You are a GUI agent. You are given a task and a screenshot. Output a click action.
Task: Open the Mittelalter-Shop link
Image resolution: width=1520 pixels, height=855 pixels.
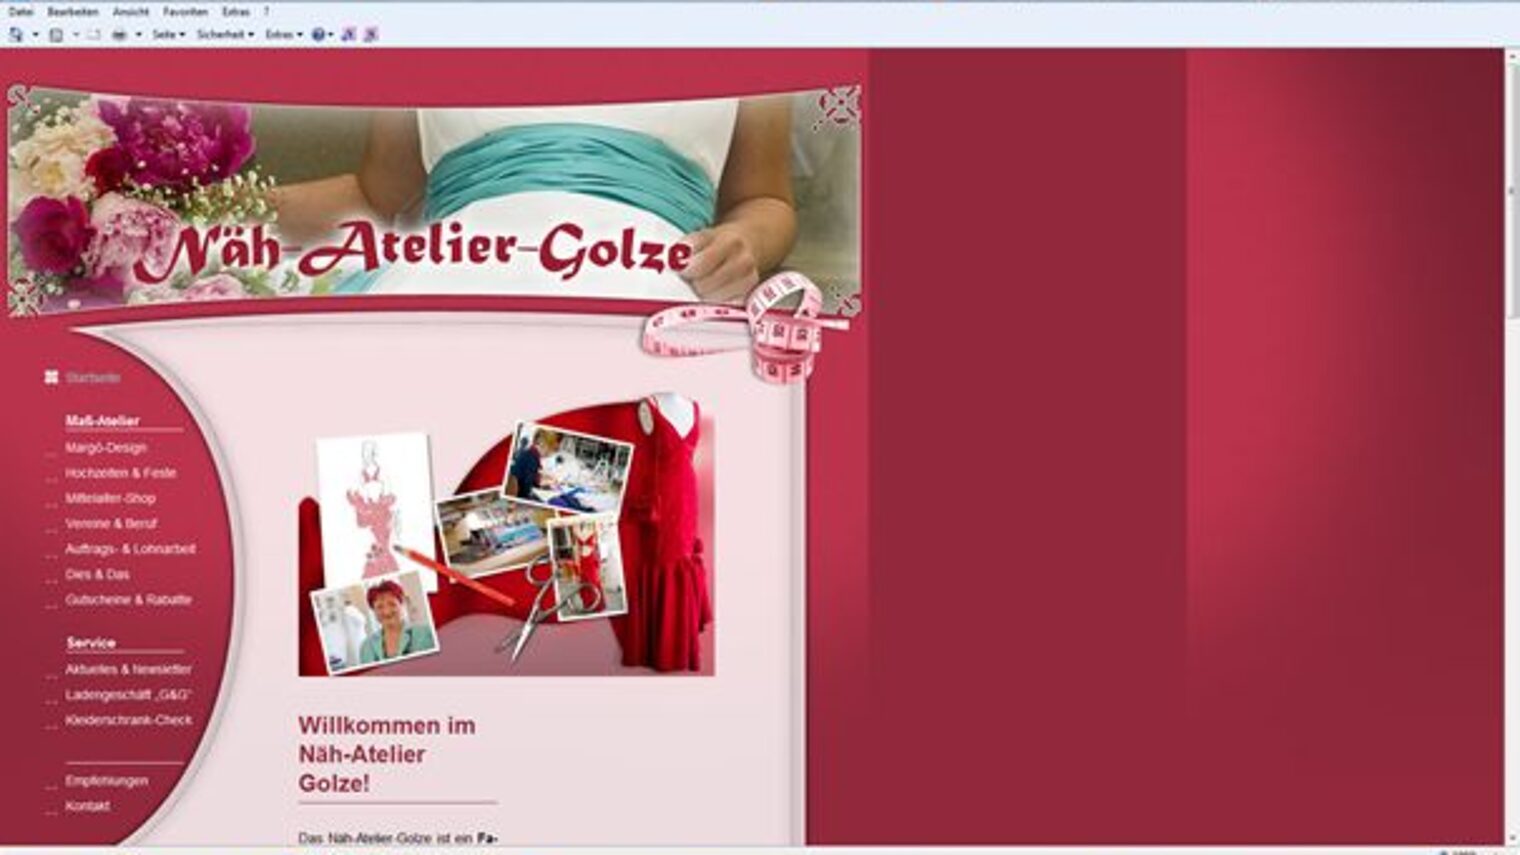pos(110,498)
